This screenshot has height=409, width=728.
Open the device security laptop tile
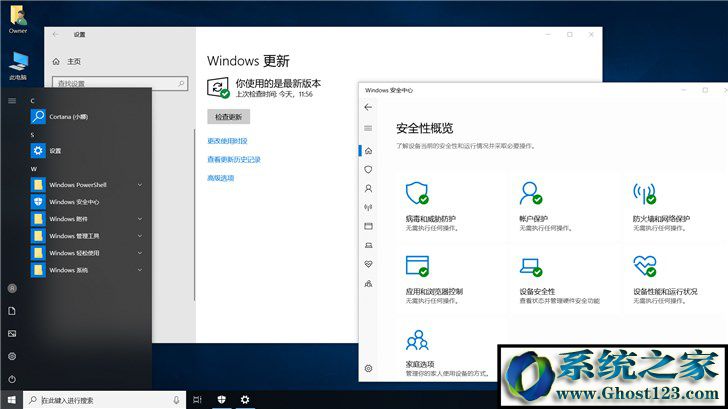559,279
